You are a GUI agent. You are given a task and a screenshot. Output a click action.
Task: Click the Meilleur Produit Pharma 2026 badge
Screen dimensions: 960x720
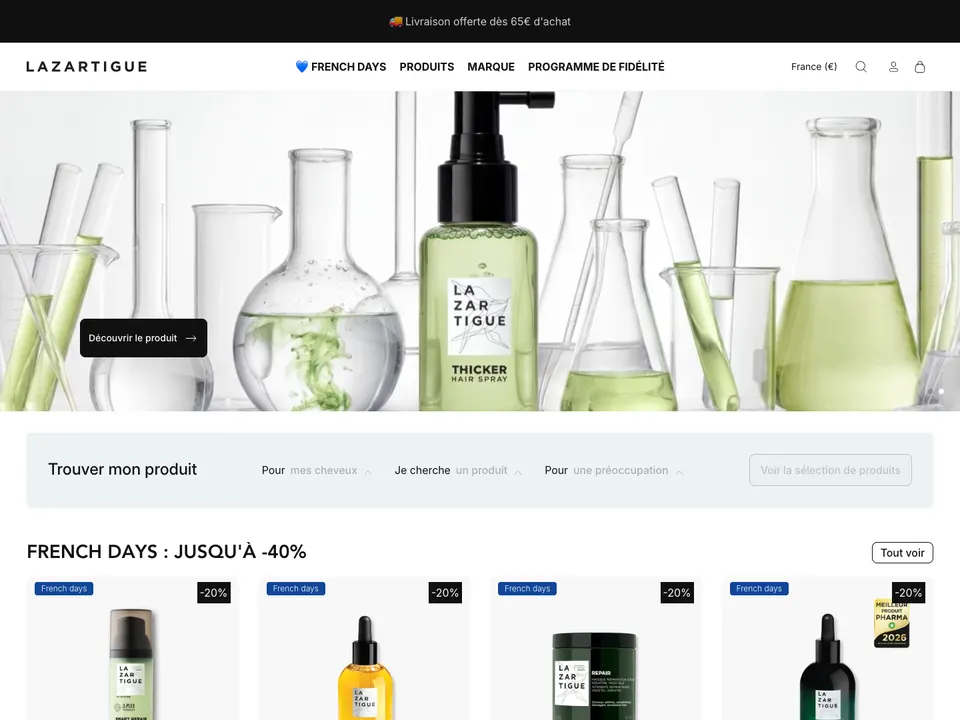pos(891,623)
